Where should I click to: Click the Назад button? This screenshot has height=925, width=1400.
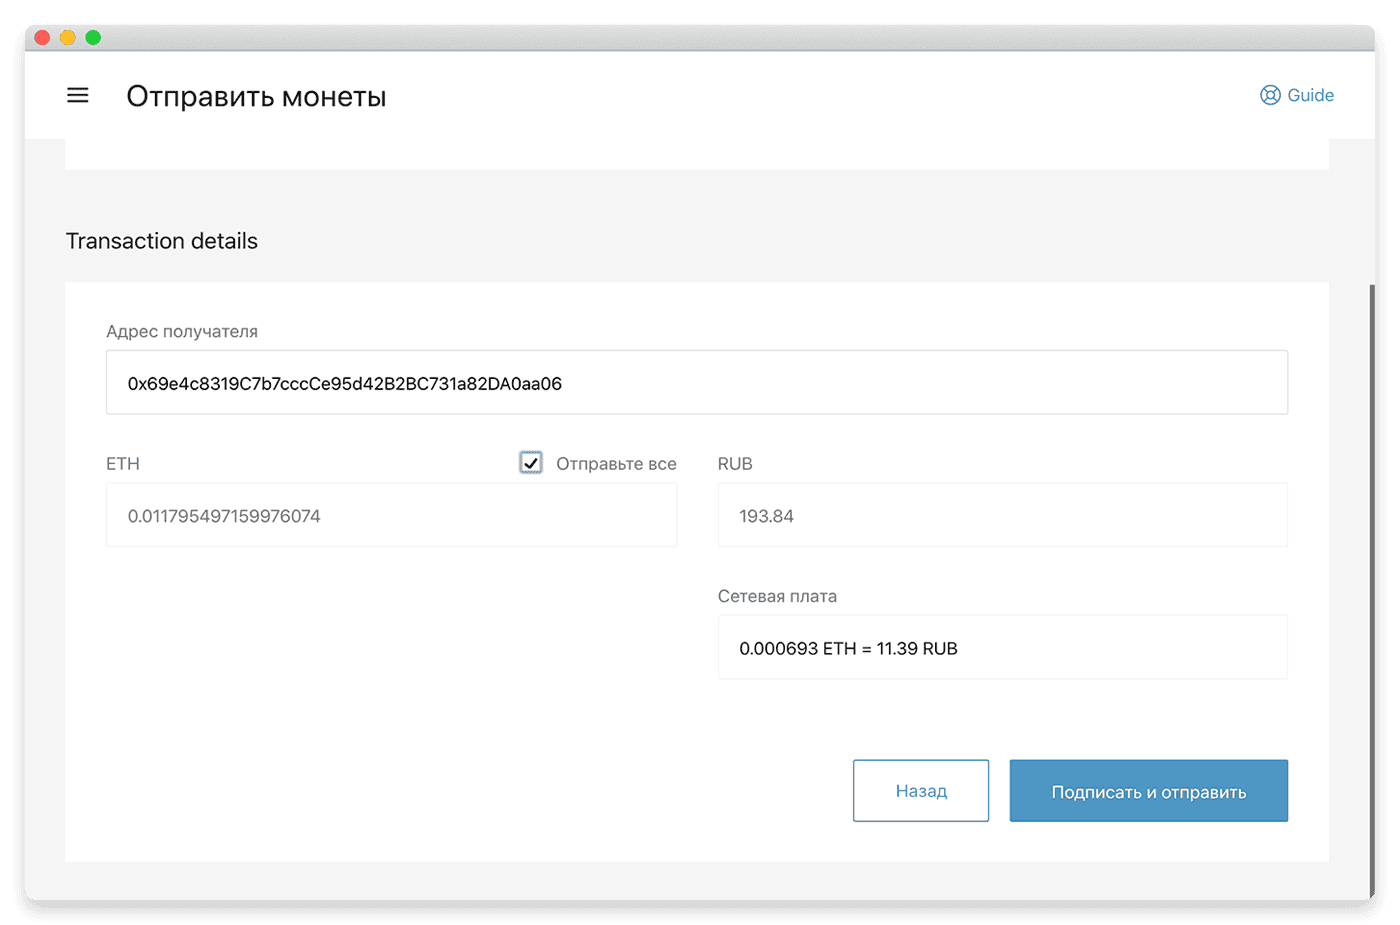(x=921, y=791)
